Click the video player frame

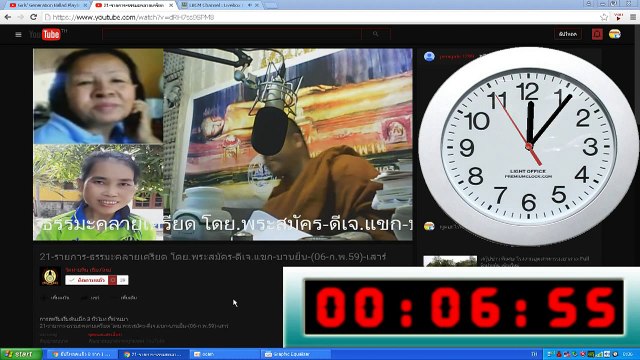pyautogui.click(x=223, y=144)
